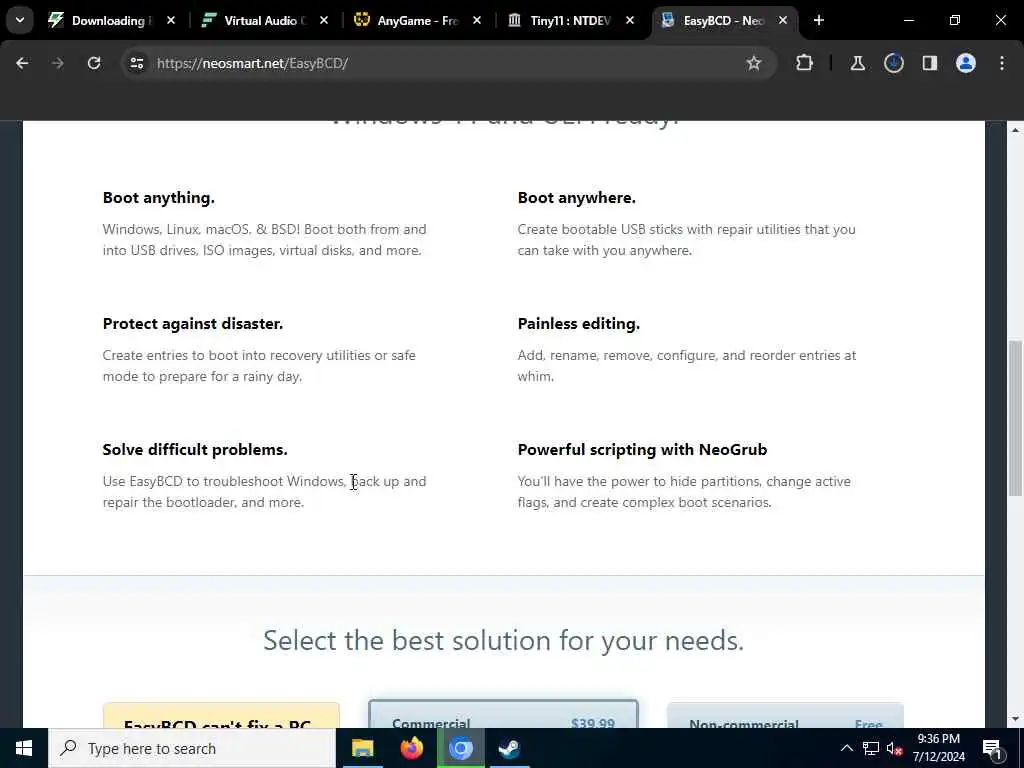Click the 'Solve difficult problems.' heading

(195, 450)
